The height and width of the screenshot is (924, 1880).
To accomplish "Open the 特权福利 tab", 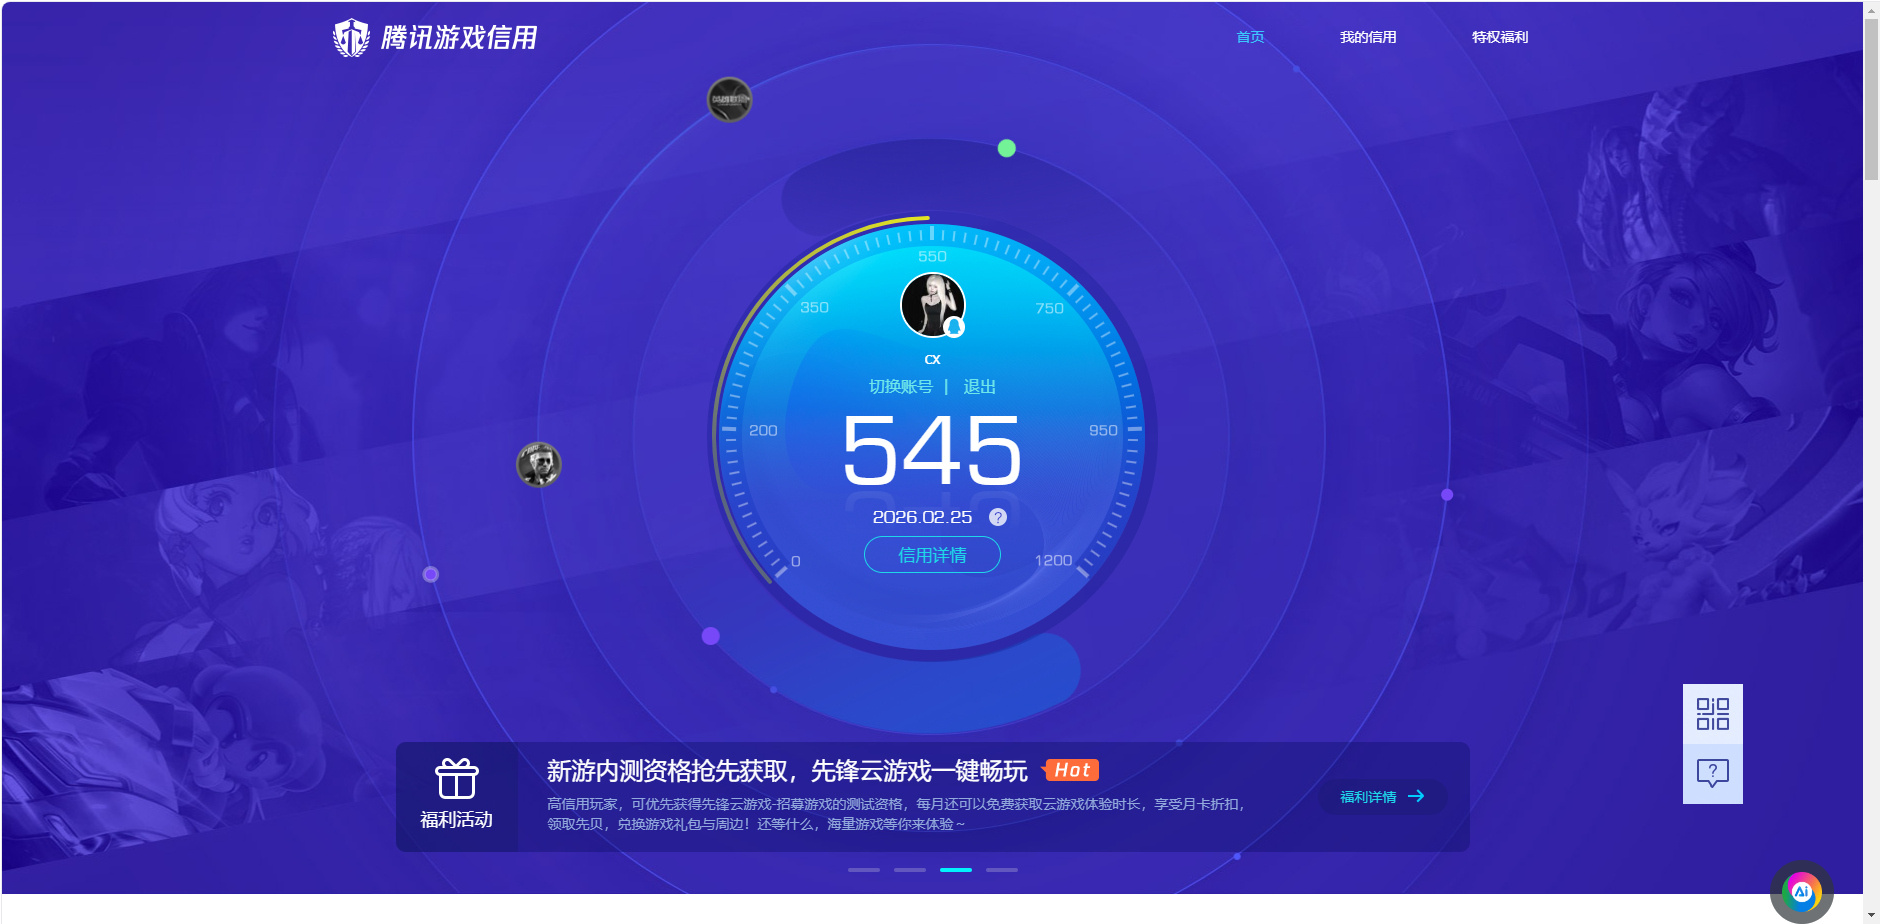I will coord(1498,36).
